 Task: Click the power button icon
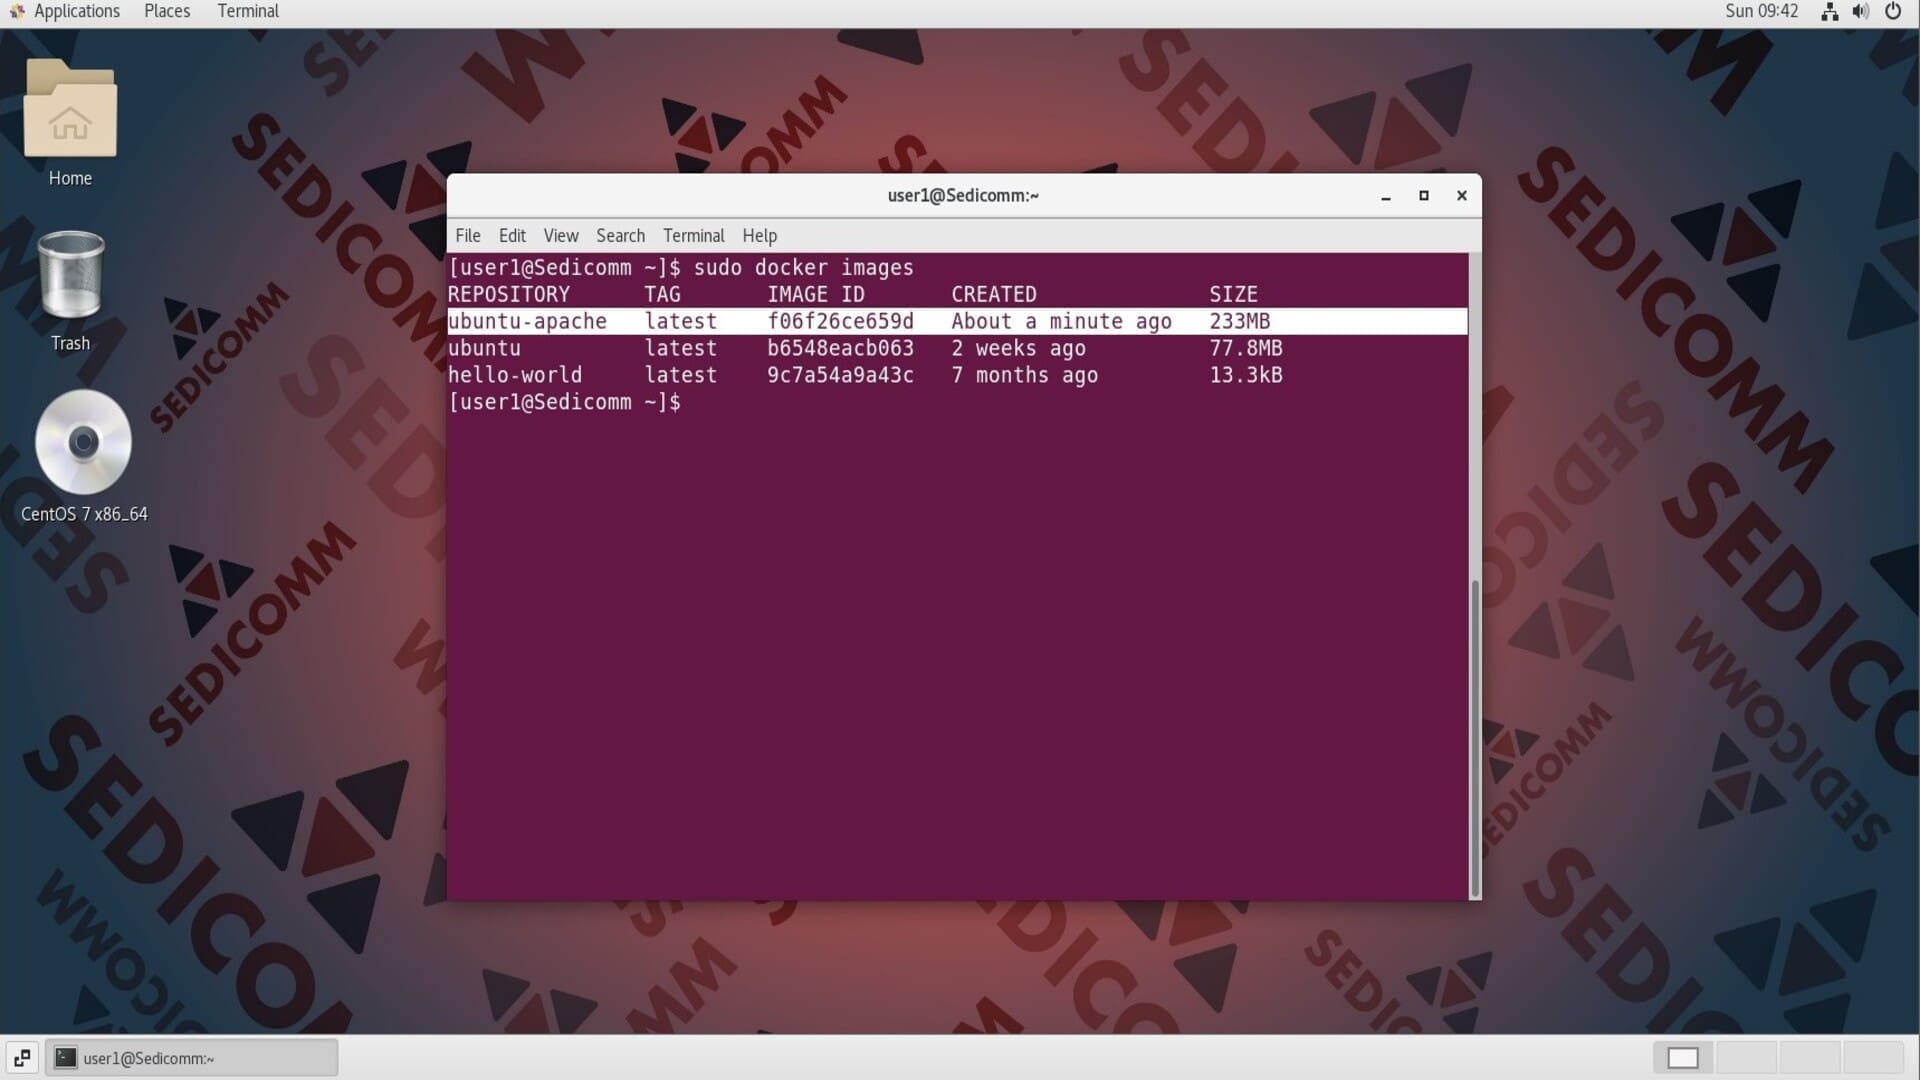pos(1893,11)
